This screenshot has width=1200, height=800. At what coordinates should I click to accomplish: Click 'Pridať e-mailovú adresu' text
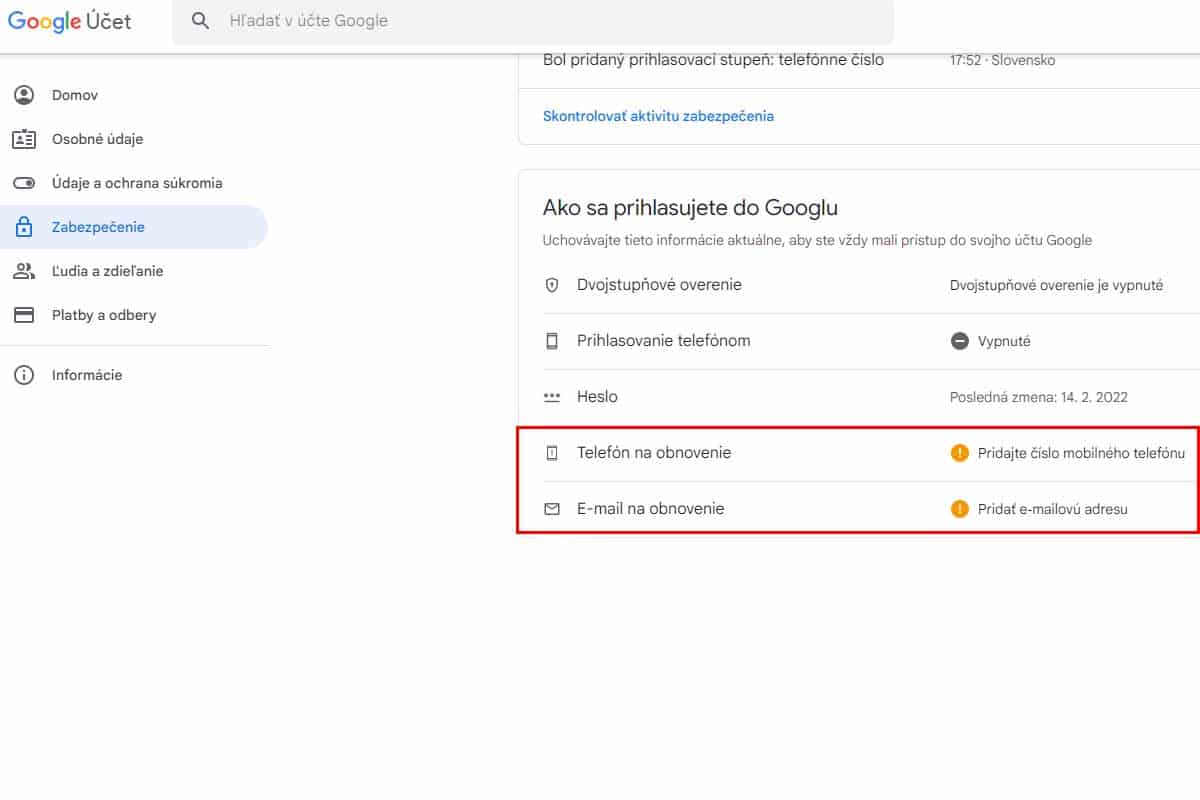1053,509
